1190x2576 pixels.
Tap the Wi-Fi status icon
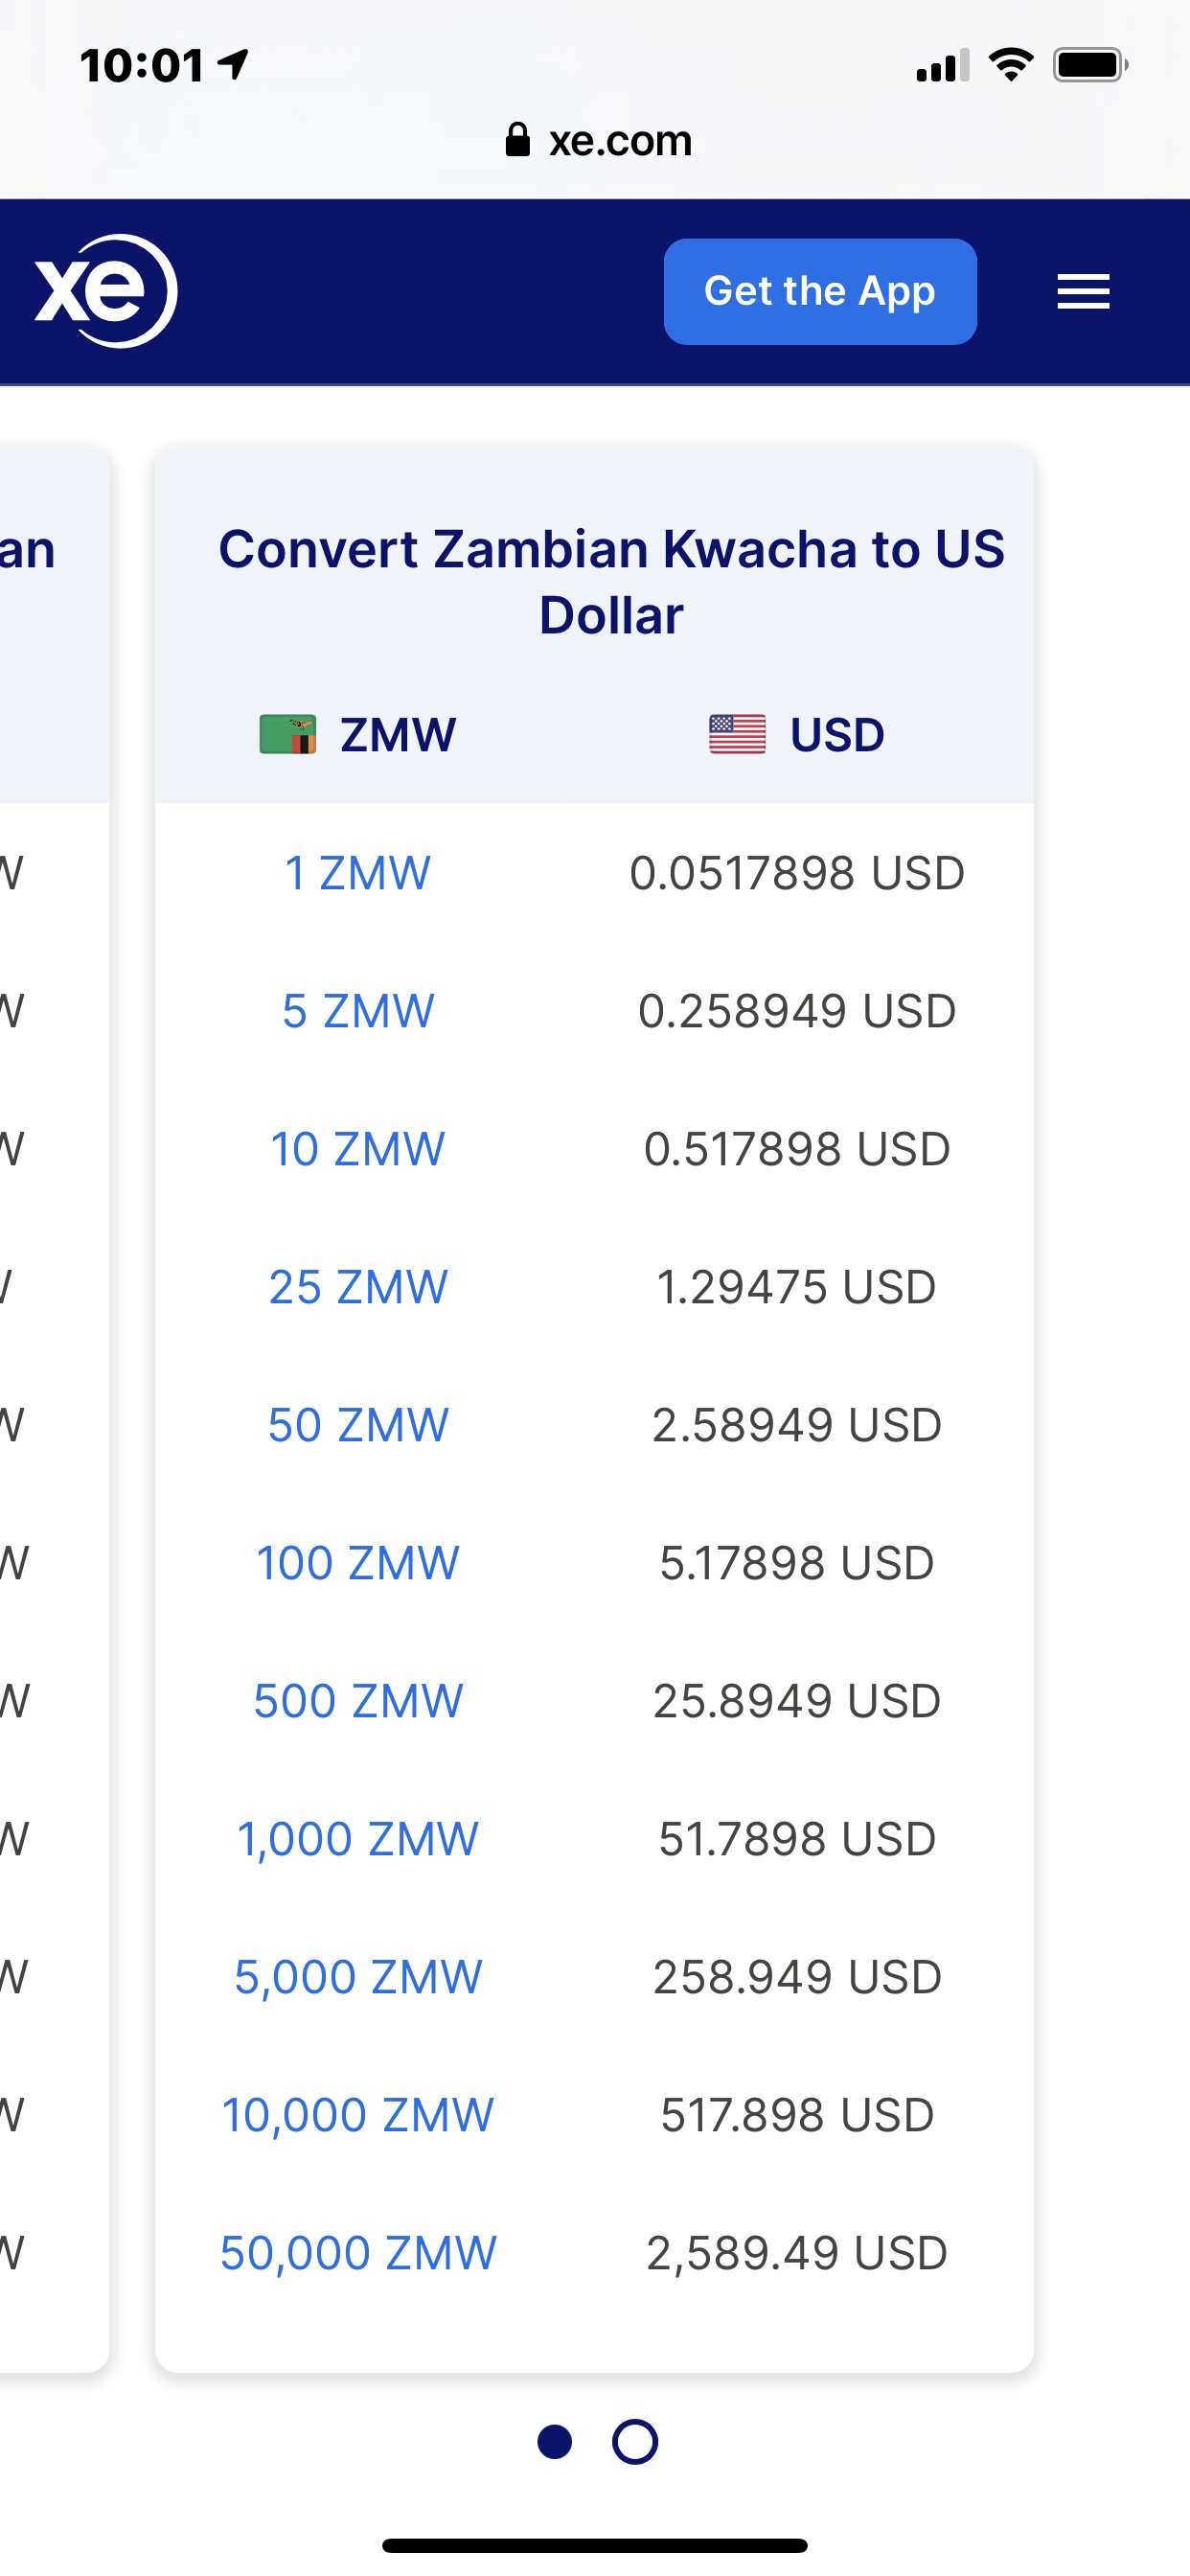pos(1011,66)
